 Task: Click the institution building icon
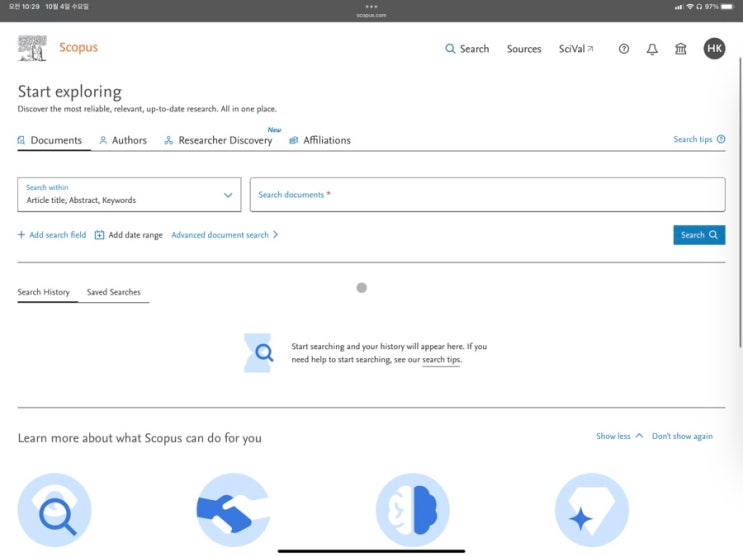point(680,49)
